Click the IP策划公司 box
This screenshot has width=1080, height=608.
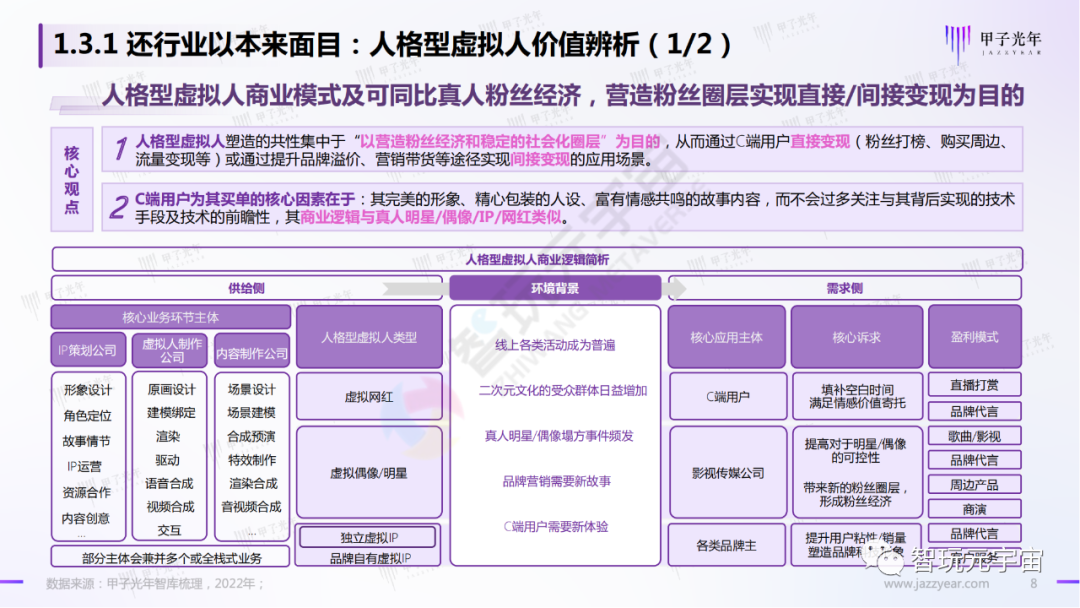click(88, 350)
